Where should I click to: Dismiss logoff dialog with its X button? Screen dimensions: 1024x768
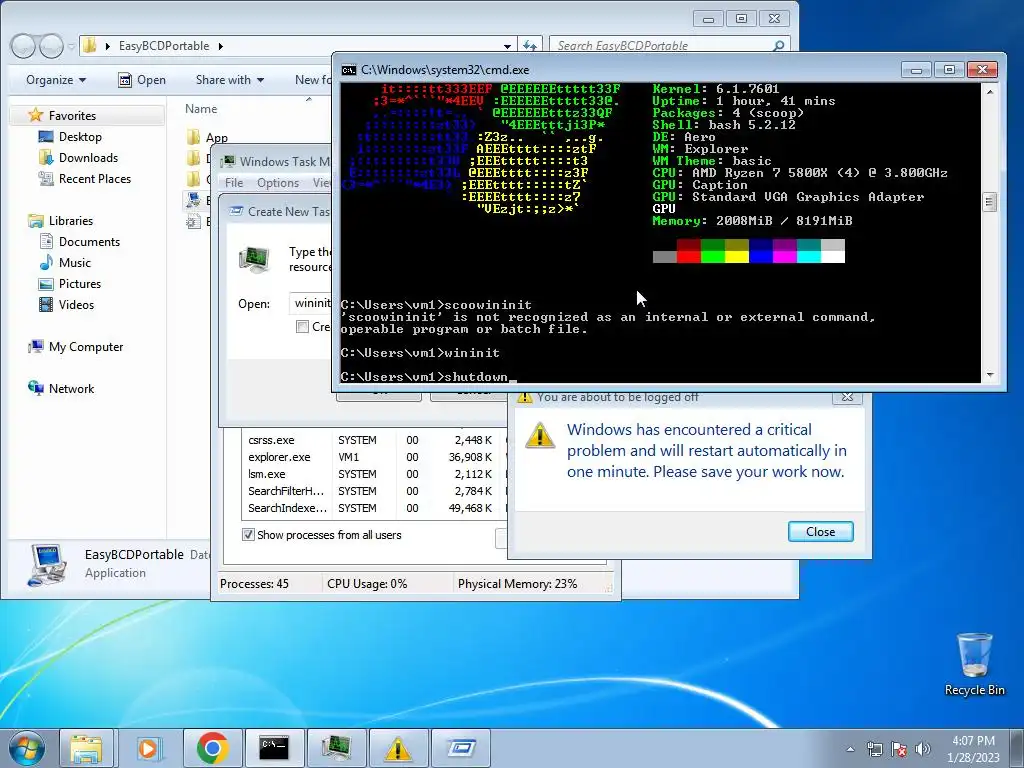pyautogui.click(x=847, y=397)
